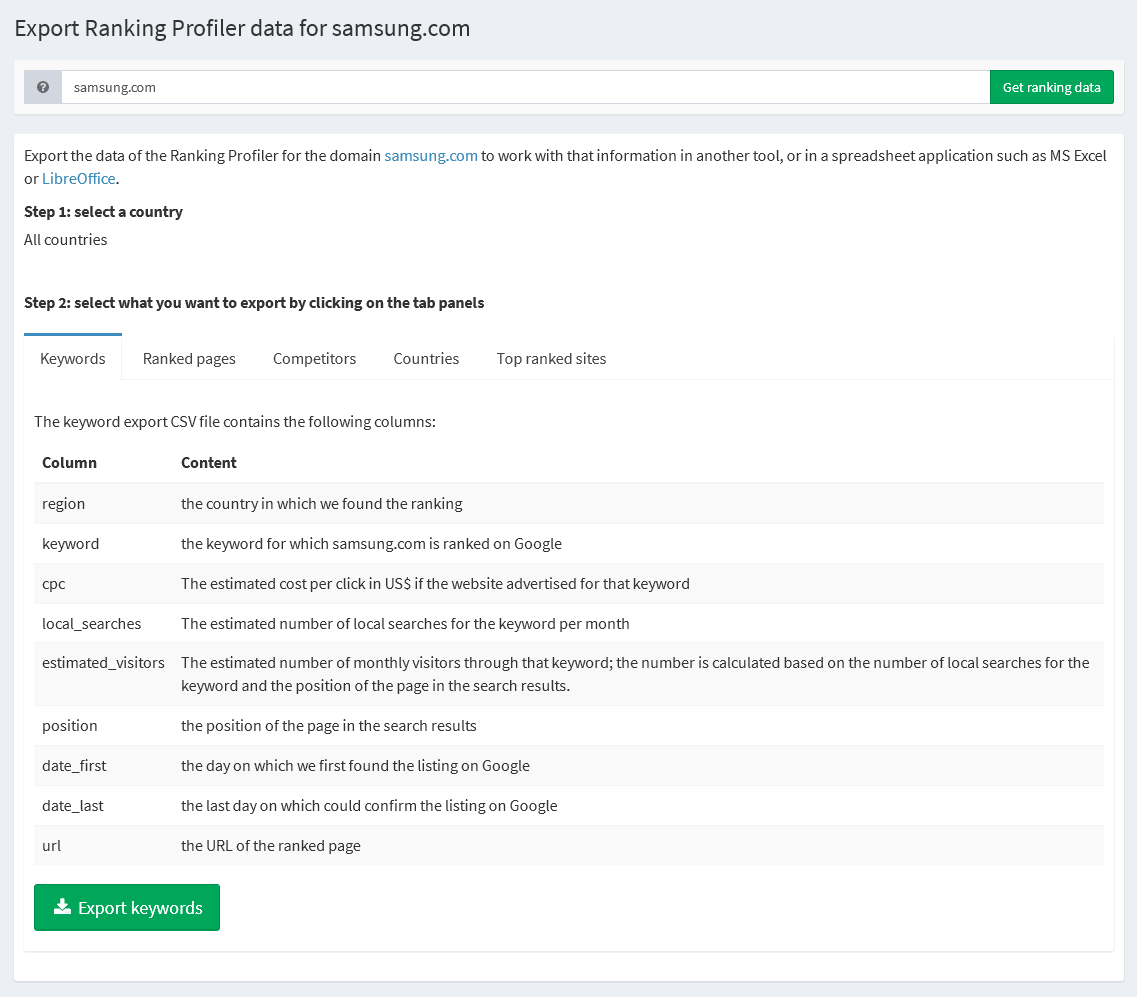Switch to the Competitors tab
The height and width of the screenshot is (997, 1137).
314,358
